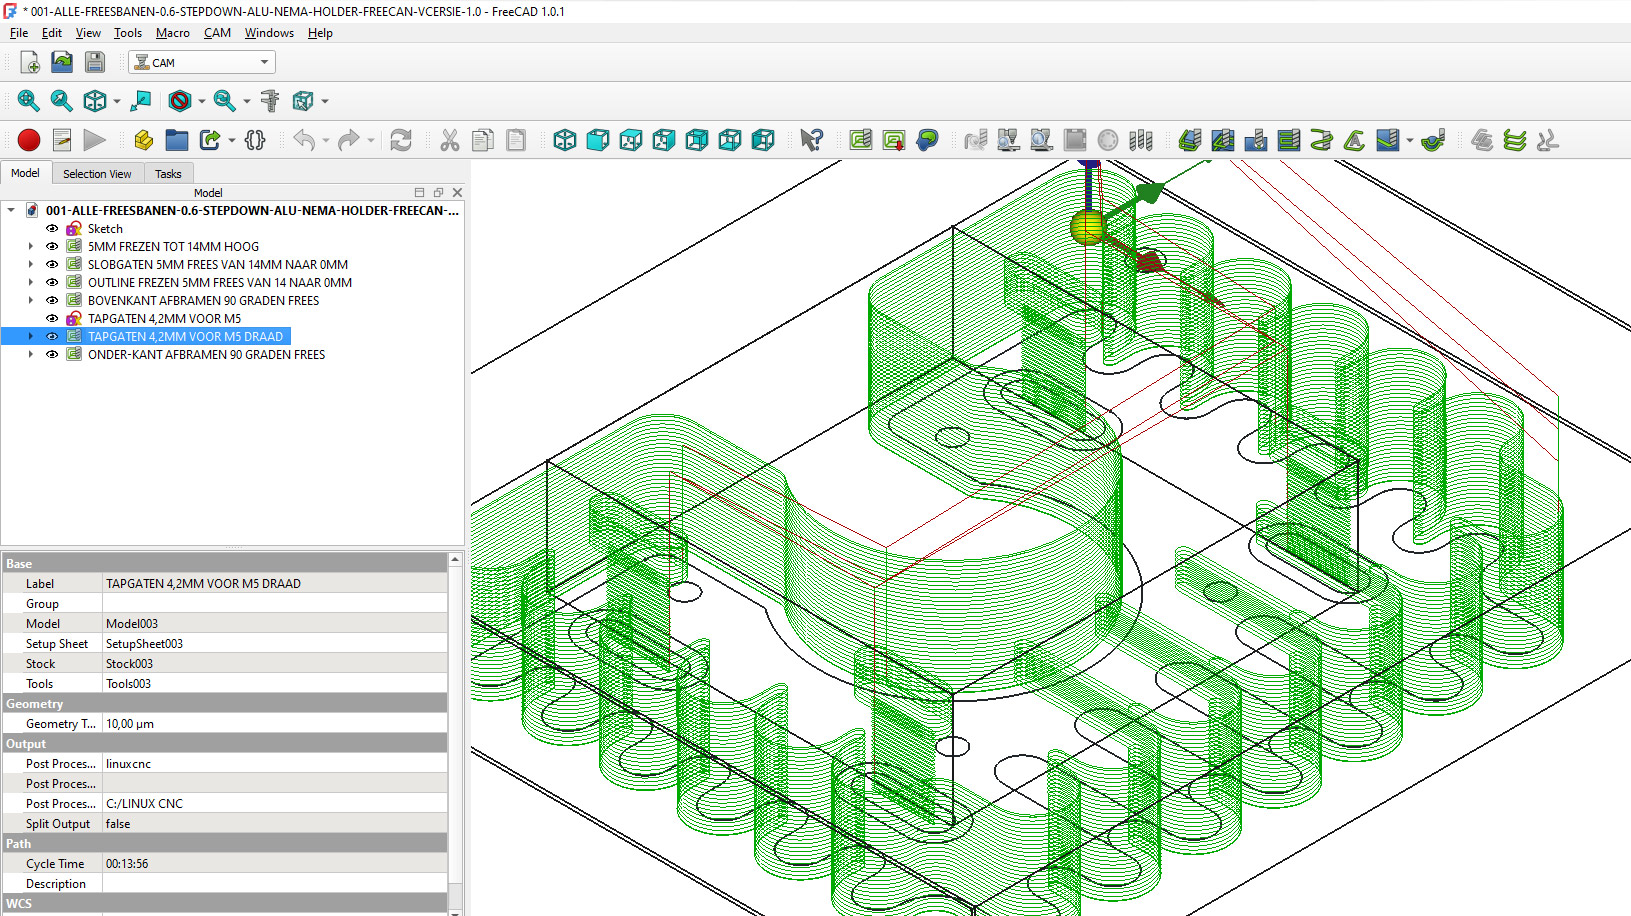
Task: Expand the BOVENKANT AFBRAMEN 90 GRADEN FREES item
Action: [x=31, y=301]
